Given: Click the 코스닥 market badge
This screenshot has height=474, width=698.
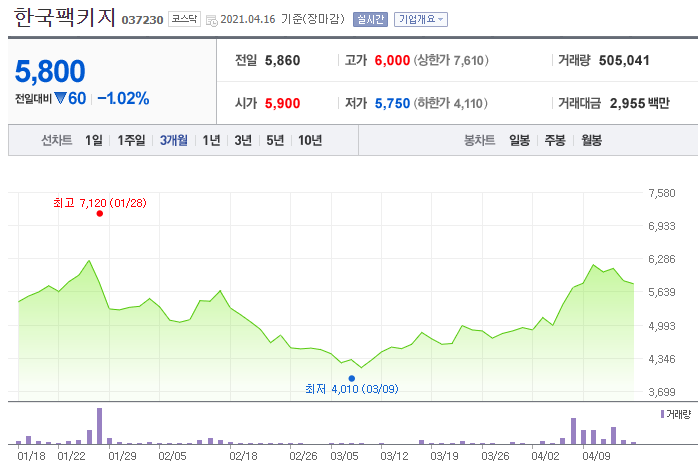Looking at the screenshot, I should pyautogui.click(x=184, y=19).
